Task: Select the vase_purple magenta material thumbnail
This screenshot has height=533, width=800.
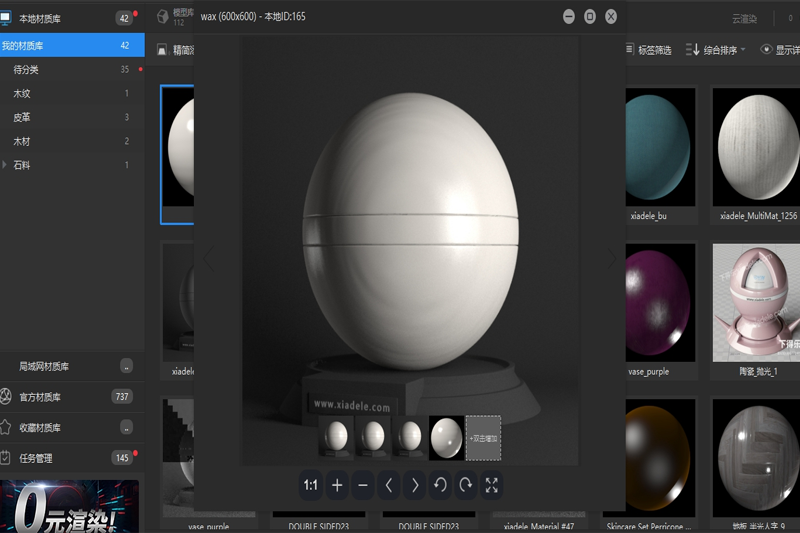Action: (660, 302)
